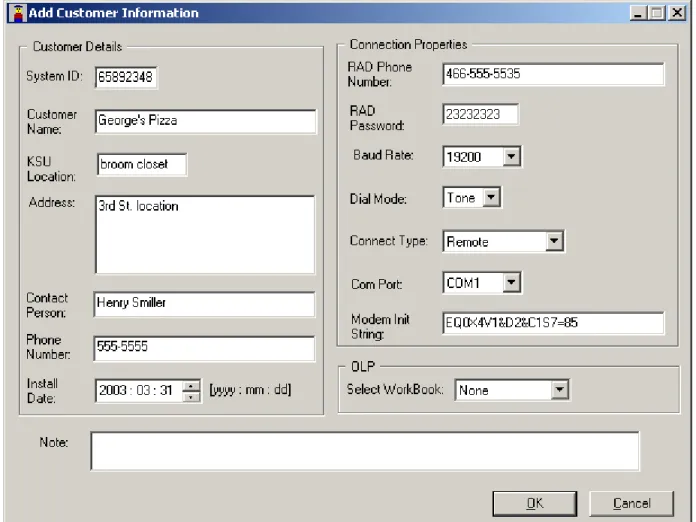Click the RAD Phone Number field
This screenshot has height=522, width=696.
pyautogui.click(x=553, y=74)
